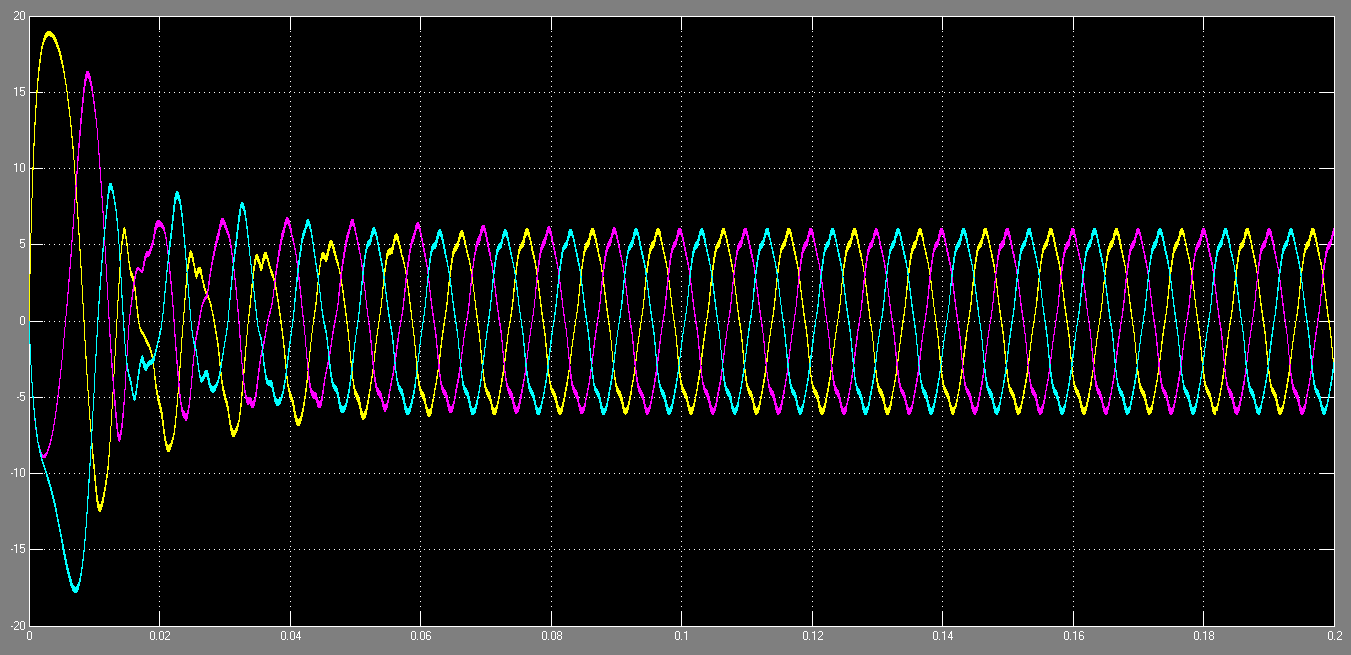This screenshot has width=1351, height=655.
Task: Click the 0.04 x-axis tick label
Action: 290,635
